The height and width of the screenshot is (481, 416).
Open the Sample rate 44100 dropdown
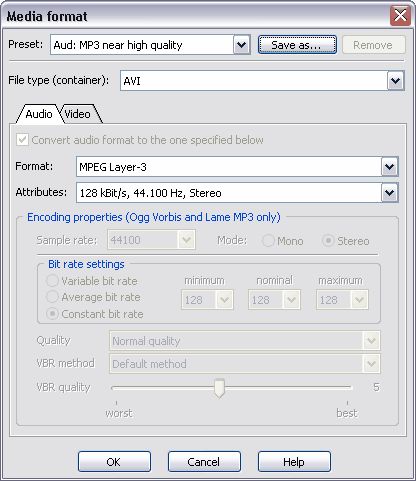pyautogui.click(x=186, y=240)
